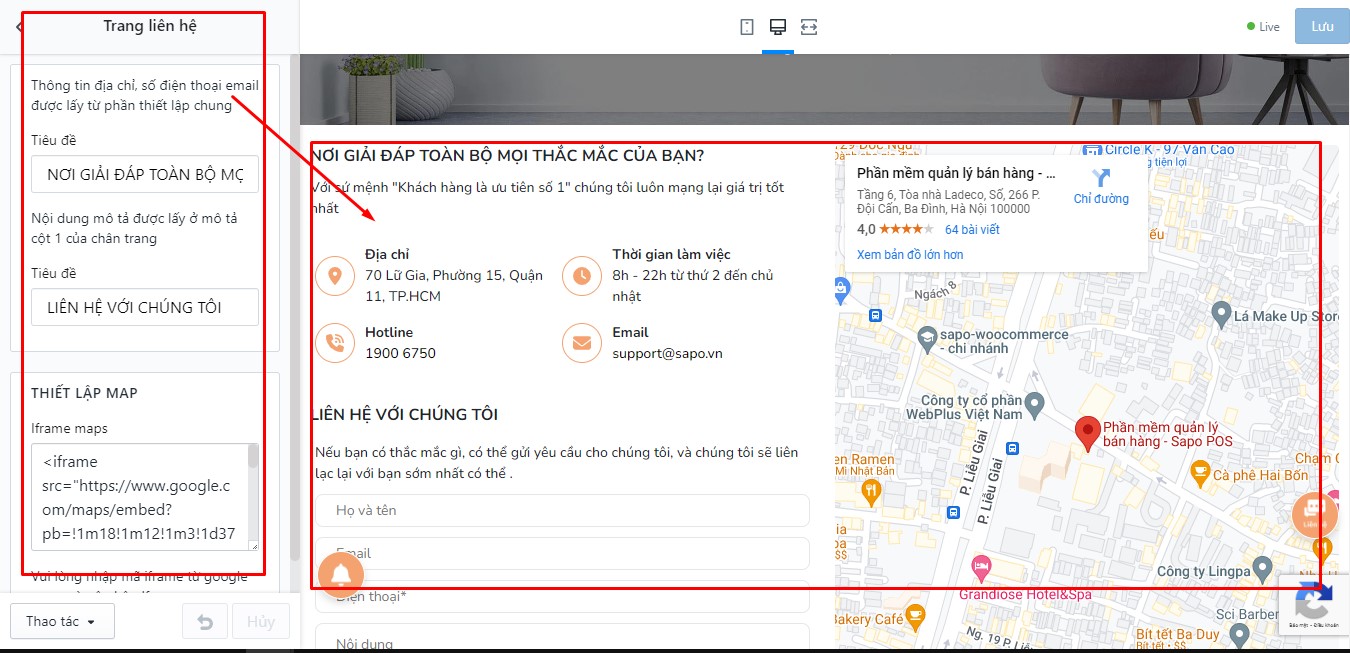This screenshot has width=1350, height=653.
Task: Select desktop preview icon
Action: (777, 27)
